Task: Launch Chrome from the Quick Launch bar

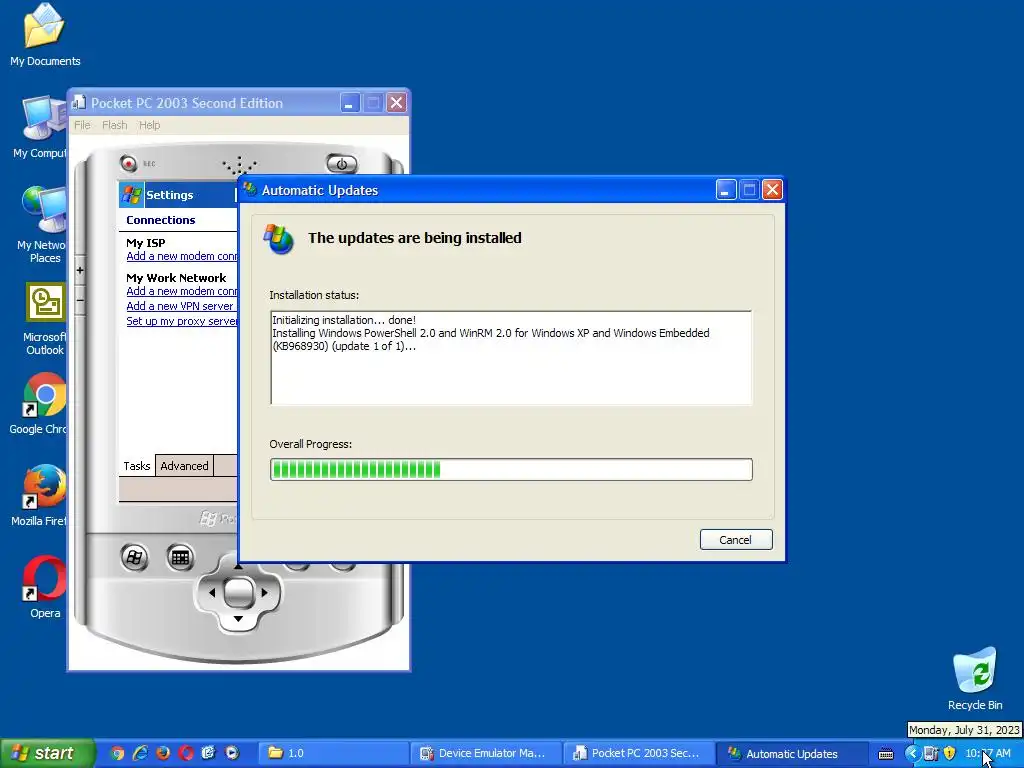Action: point(117,753)
